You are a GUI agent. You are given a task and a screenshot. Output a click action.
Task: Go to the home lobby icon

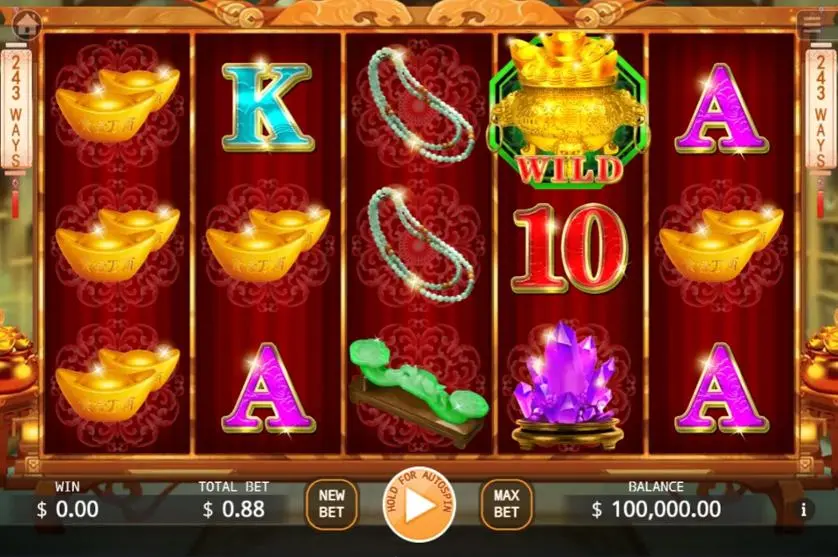click(26, 25)
